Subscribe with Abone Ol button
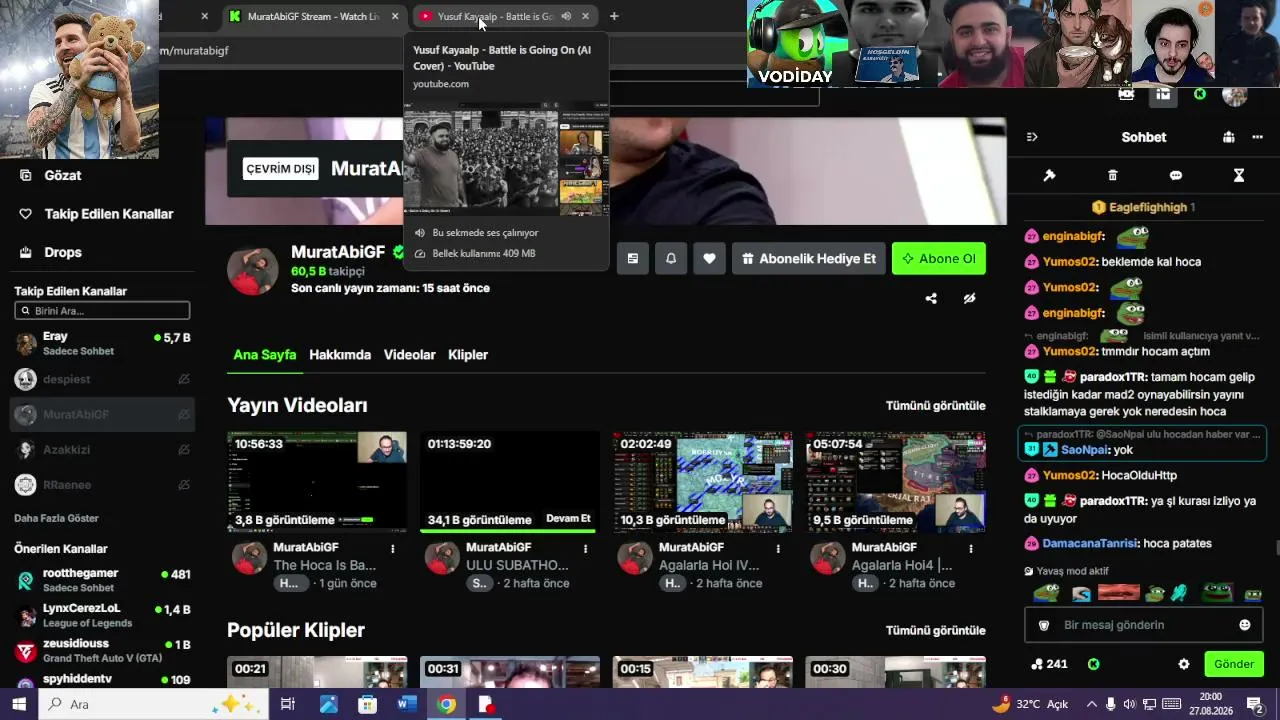The width and height of the screenshot is (1280, 720). click(939, 258)
